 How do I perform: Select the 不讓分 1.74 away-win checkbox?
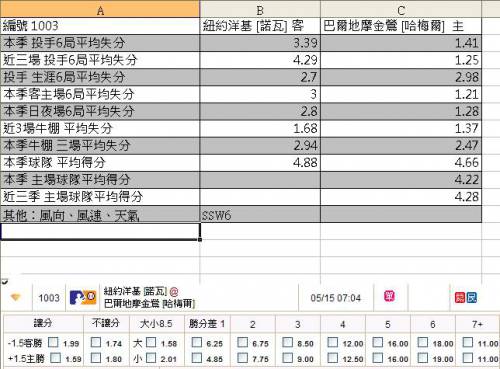(96, 342)
